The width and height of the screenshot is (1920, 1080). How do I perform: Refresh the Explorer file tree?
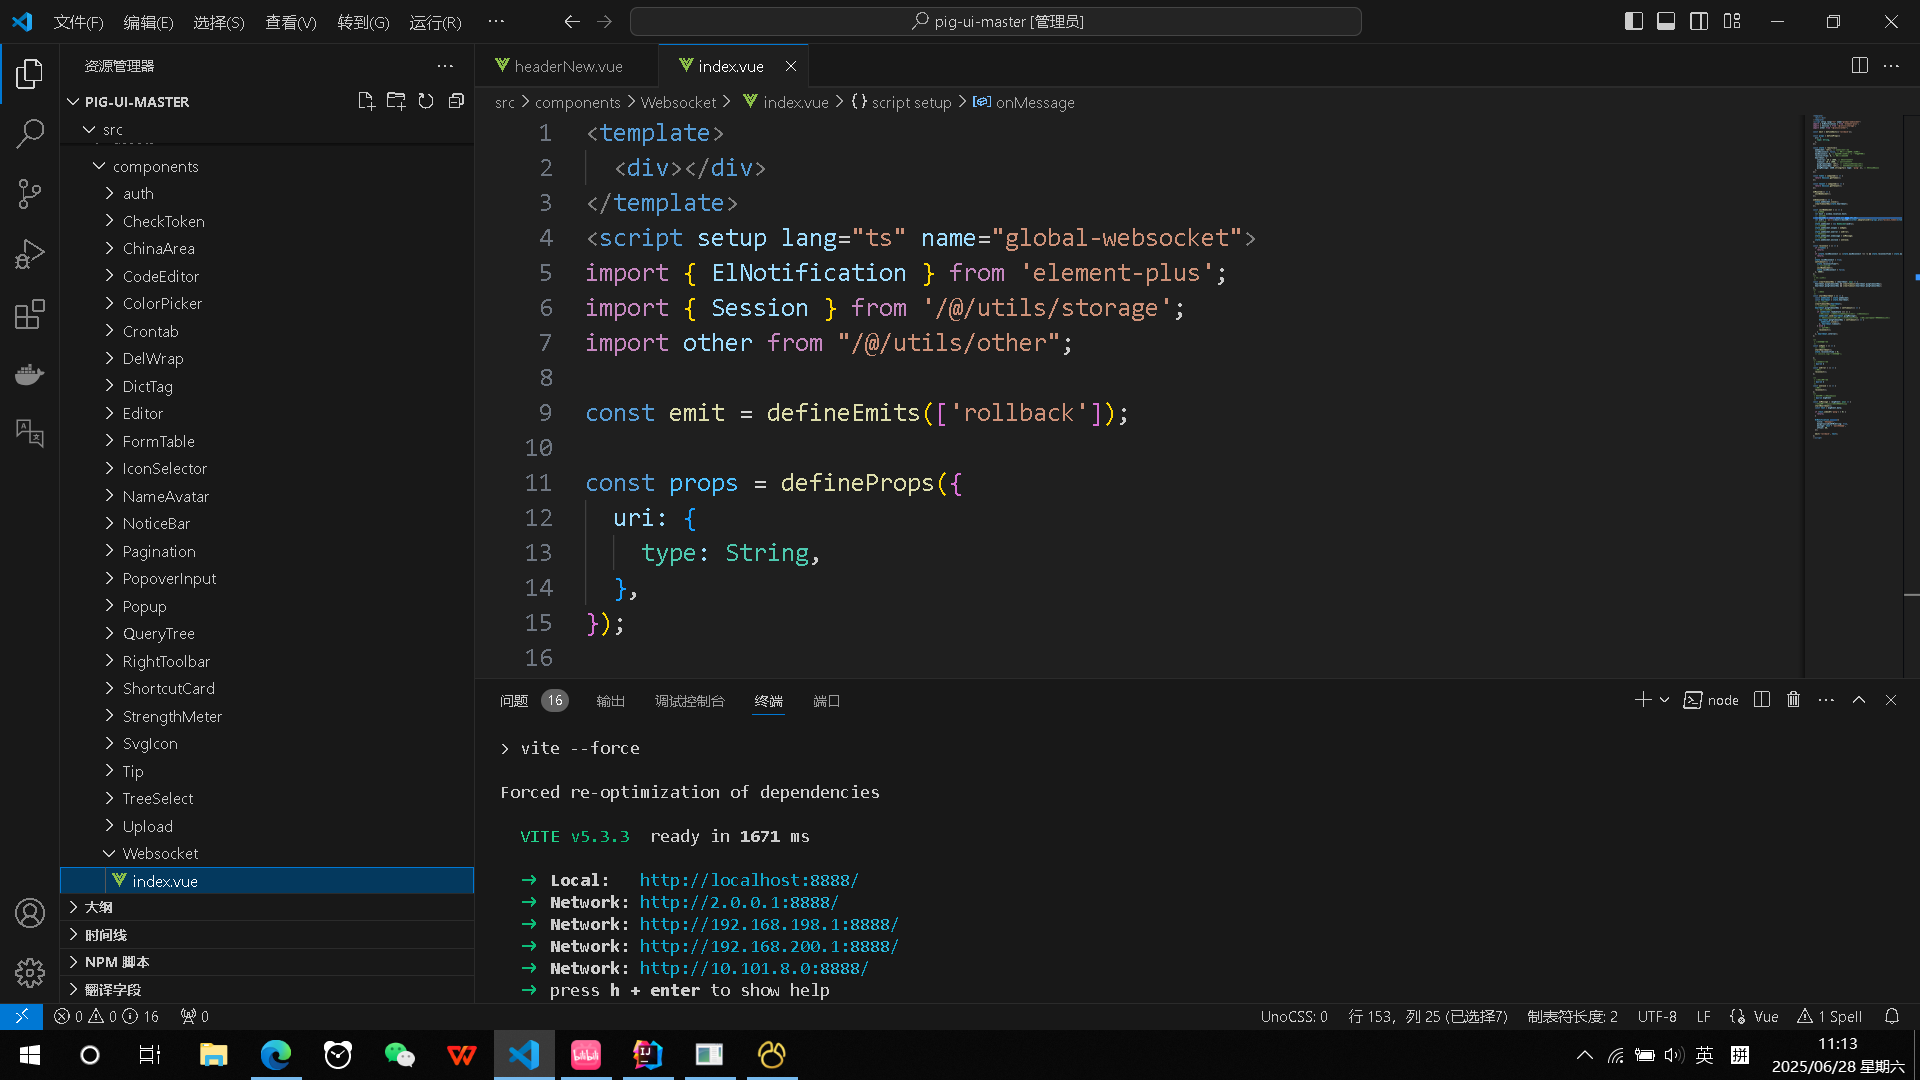426,100
